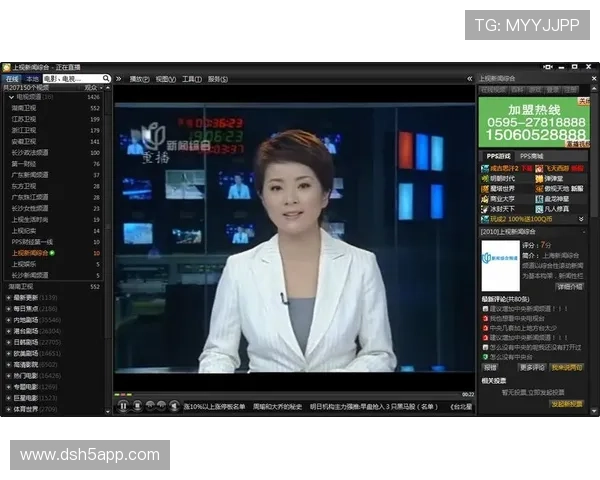Open the 视图(V) menu
The image size is (600, 480).
click(165, 79)
